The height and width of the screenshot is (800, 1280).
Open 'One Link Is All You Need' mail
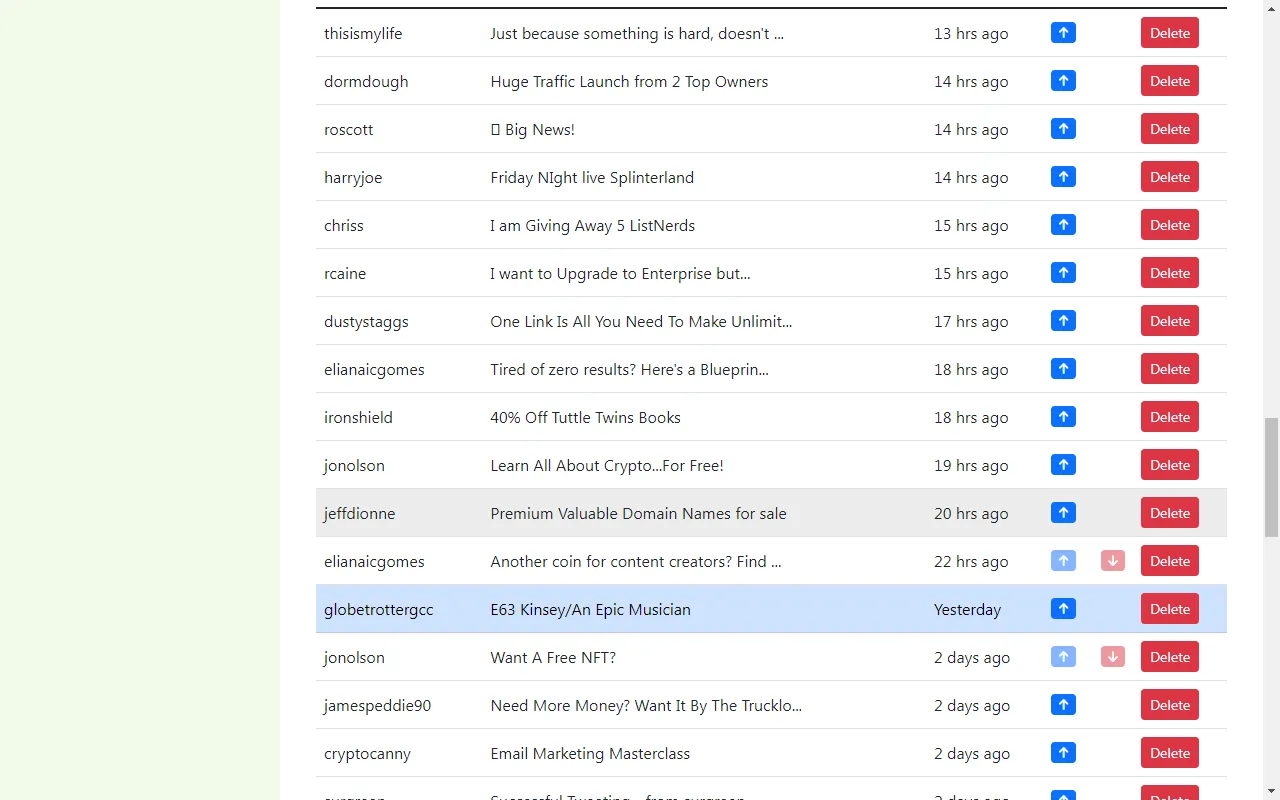pos(640,322)
